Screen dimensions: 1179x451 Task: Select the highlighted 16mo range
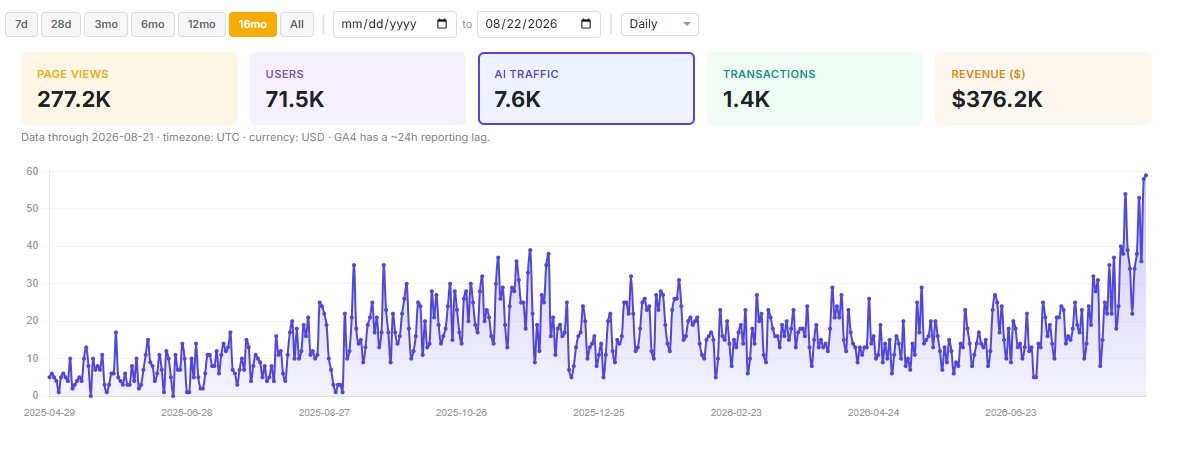(253, 24)
